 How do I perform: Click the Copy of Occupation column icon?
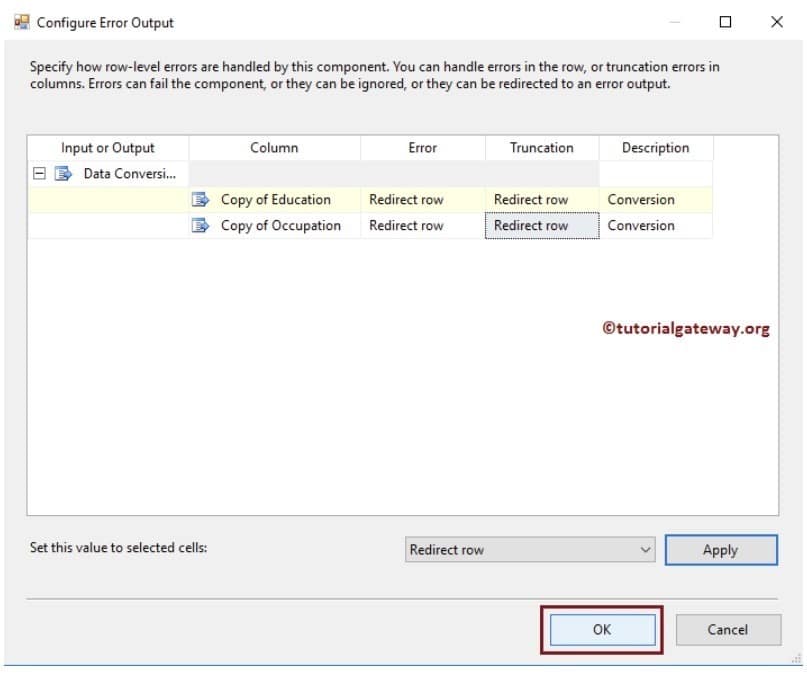(x=200, y=225)
